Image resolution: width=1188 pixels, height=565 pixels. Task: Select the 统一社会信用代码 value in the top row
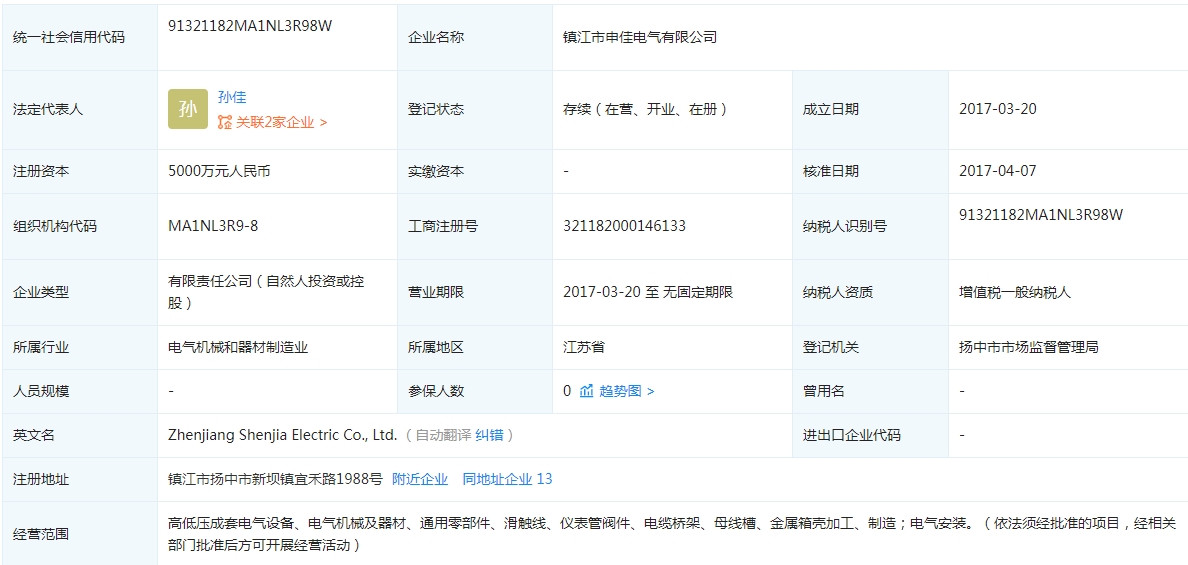click(x=250, y=26)
